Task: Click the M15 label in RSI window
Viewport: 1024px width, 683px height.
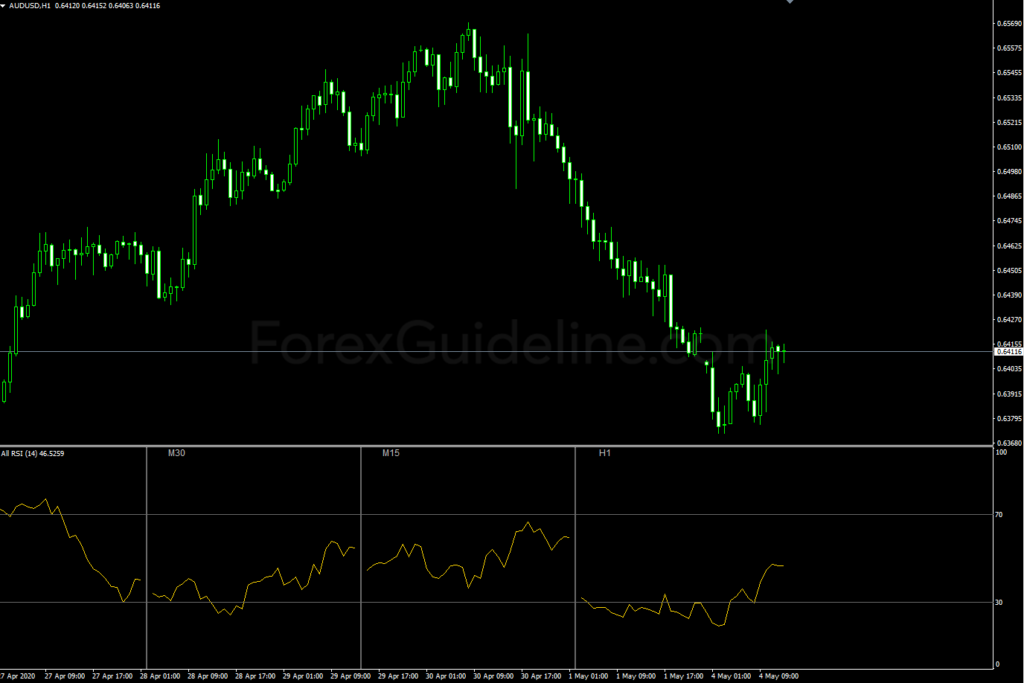Action: 391,453
